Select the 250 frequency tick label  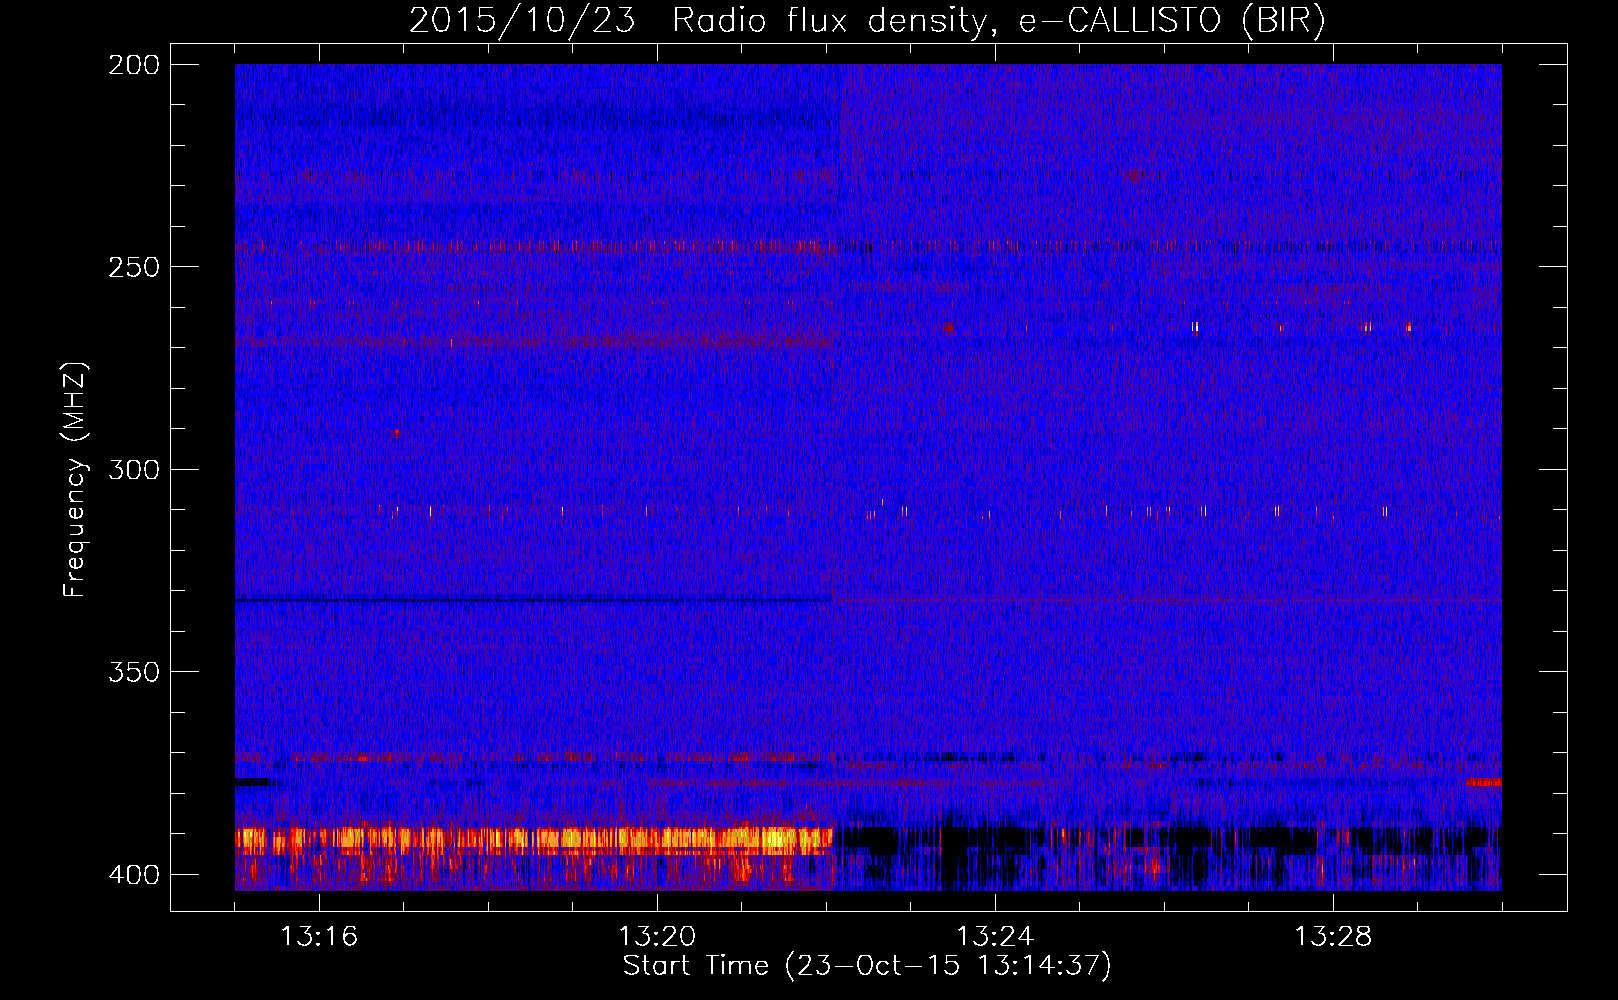click(x=134, y=267)
